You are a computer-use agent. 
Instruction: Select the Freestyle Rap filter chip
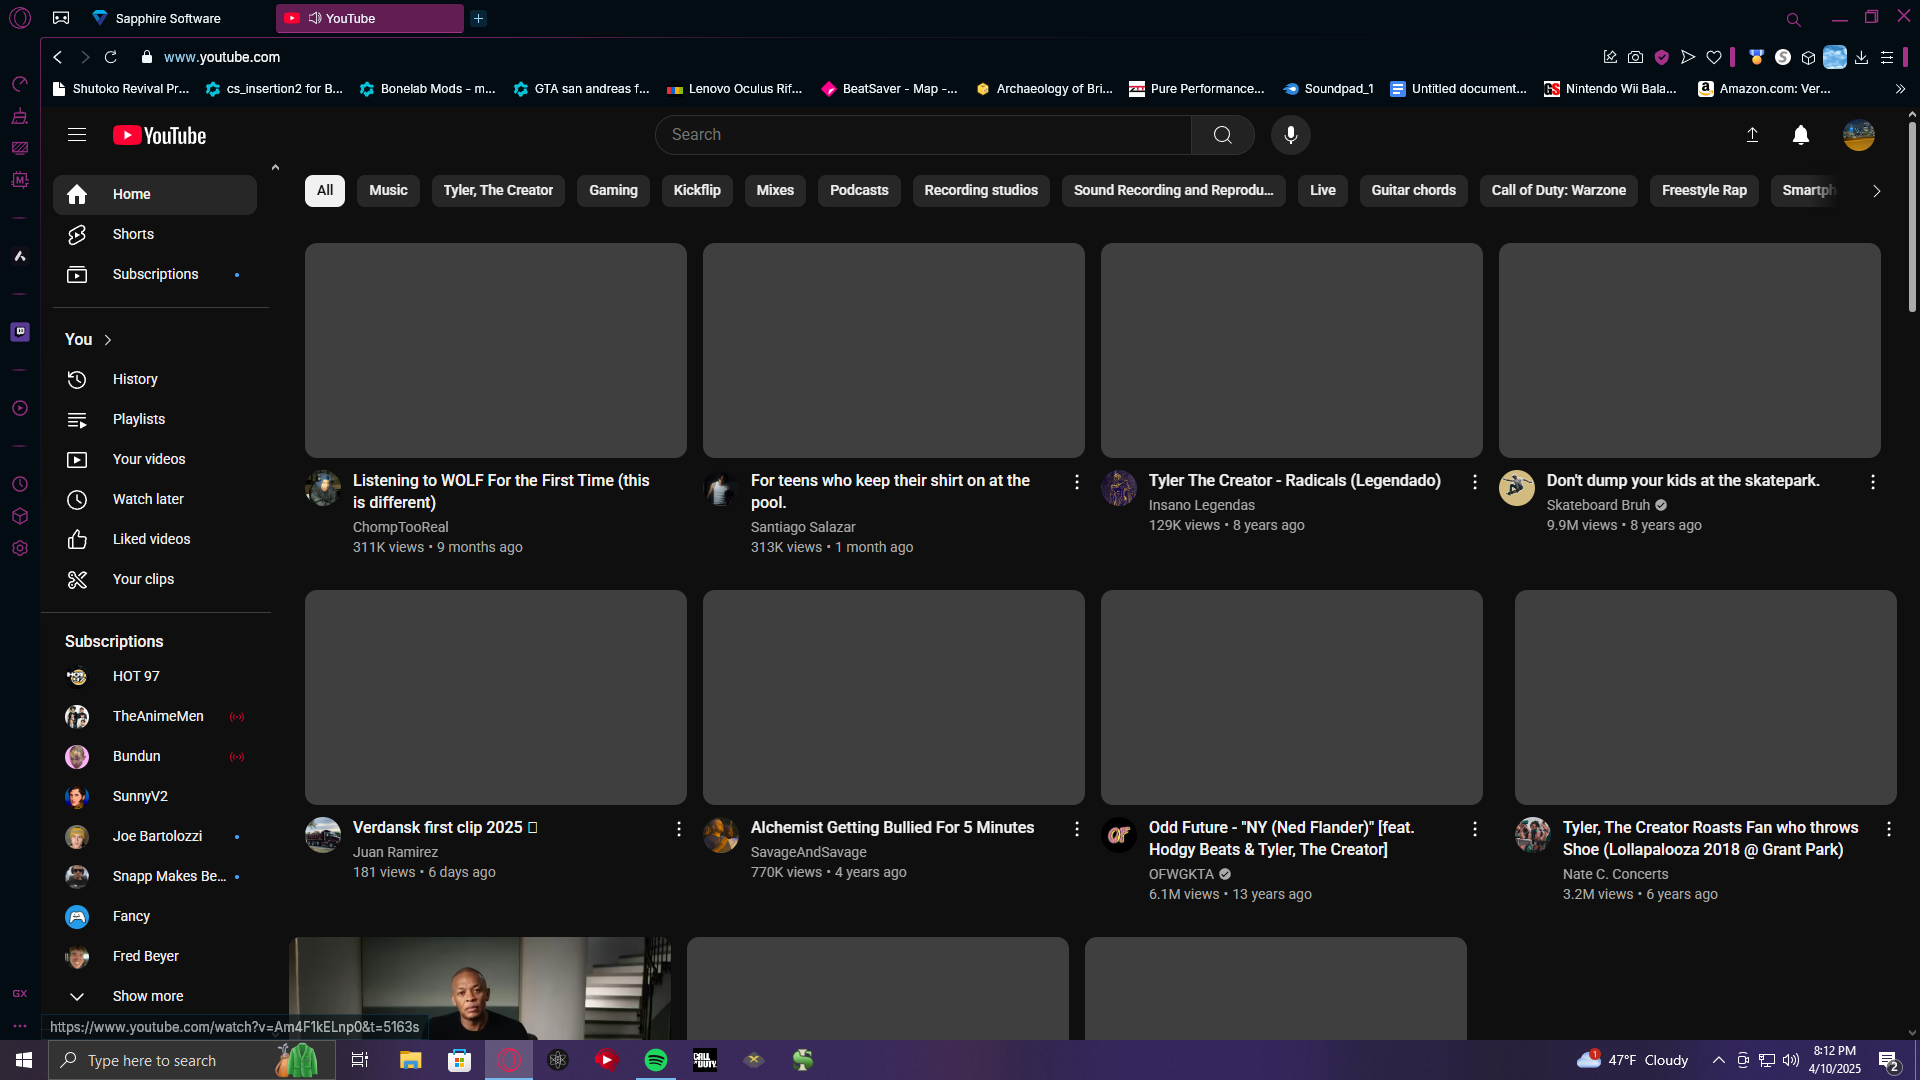point(1703,190)
